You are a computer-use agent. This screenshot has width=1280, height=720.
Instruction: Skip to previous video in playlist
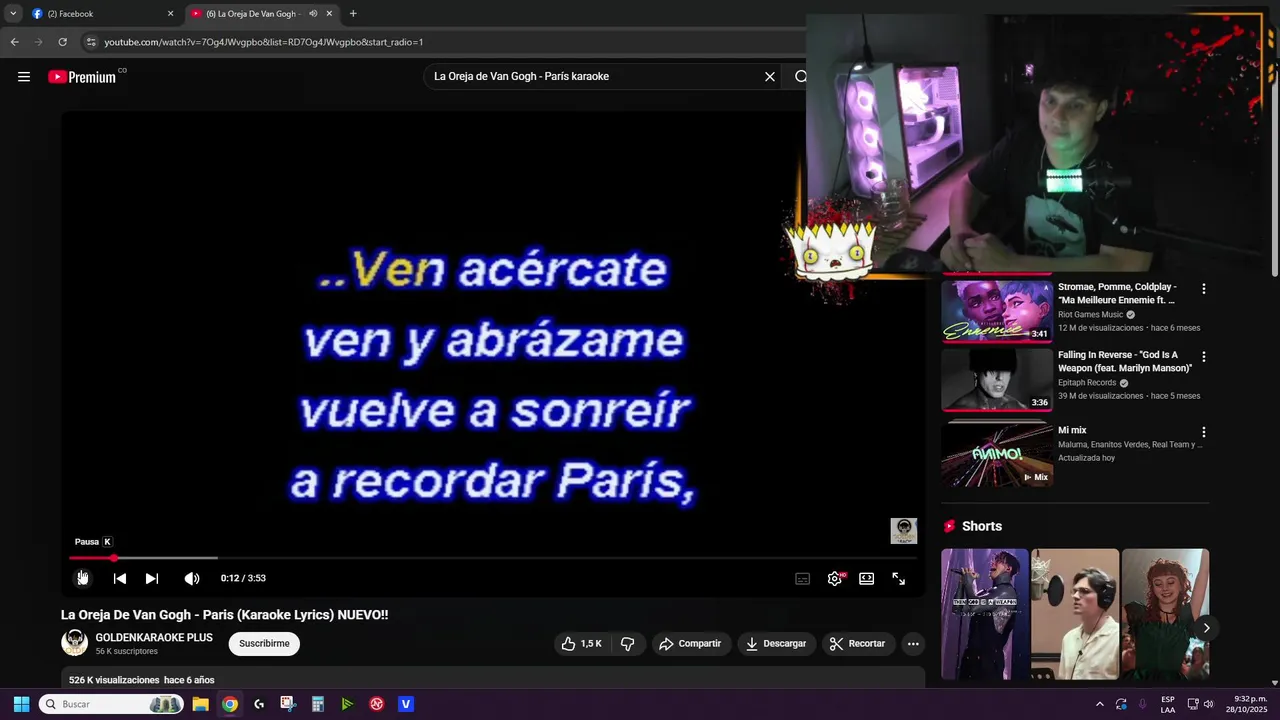coord(120,578)
